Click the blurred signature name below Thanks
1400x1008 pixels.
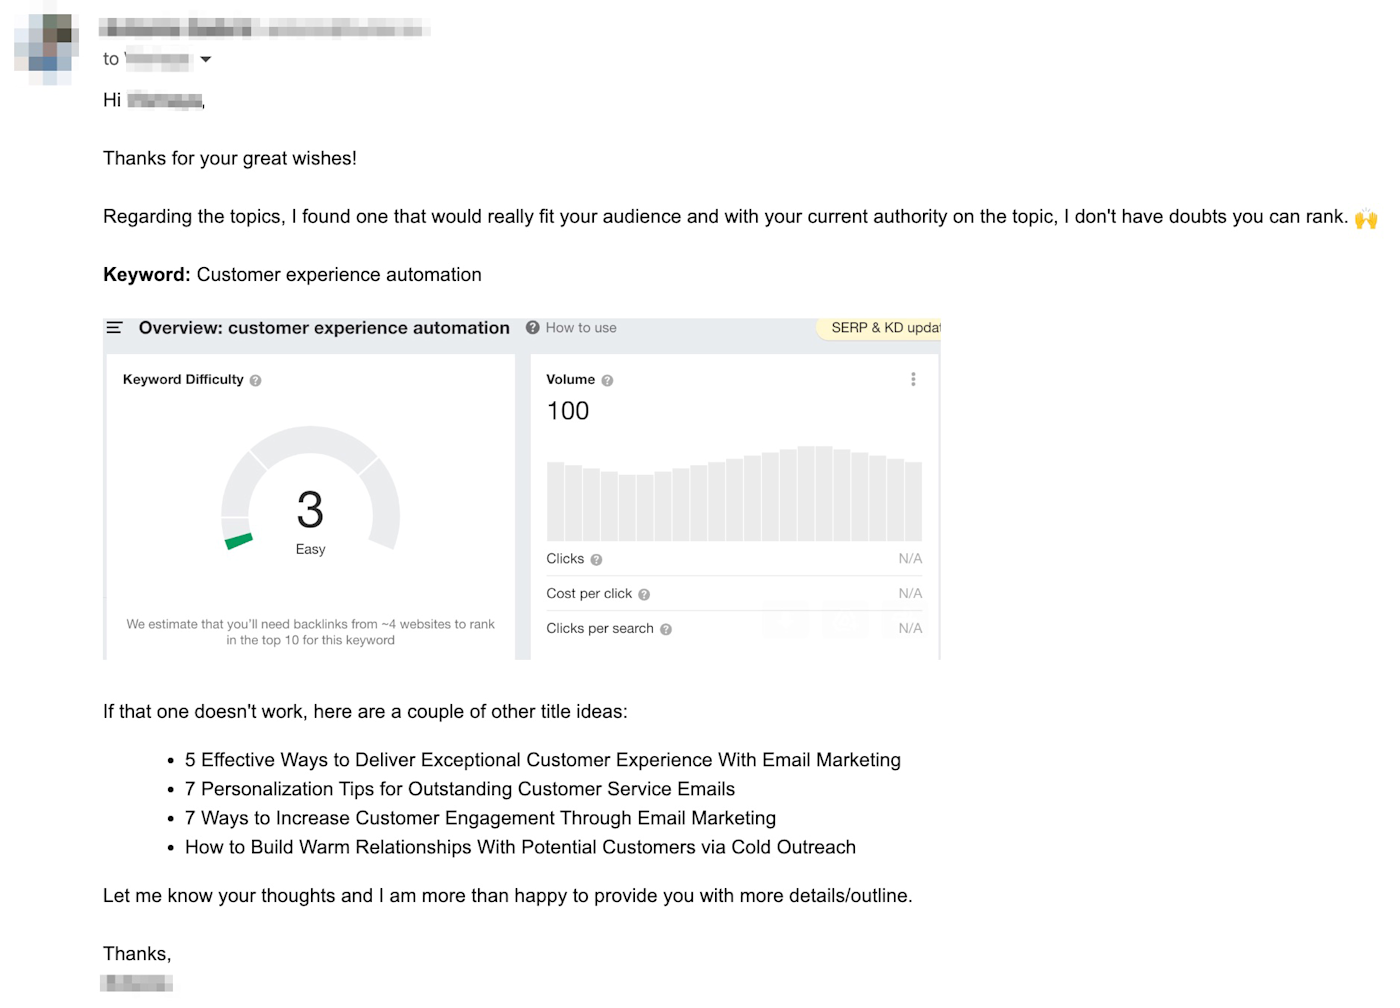point(137,983)
